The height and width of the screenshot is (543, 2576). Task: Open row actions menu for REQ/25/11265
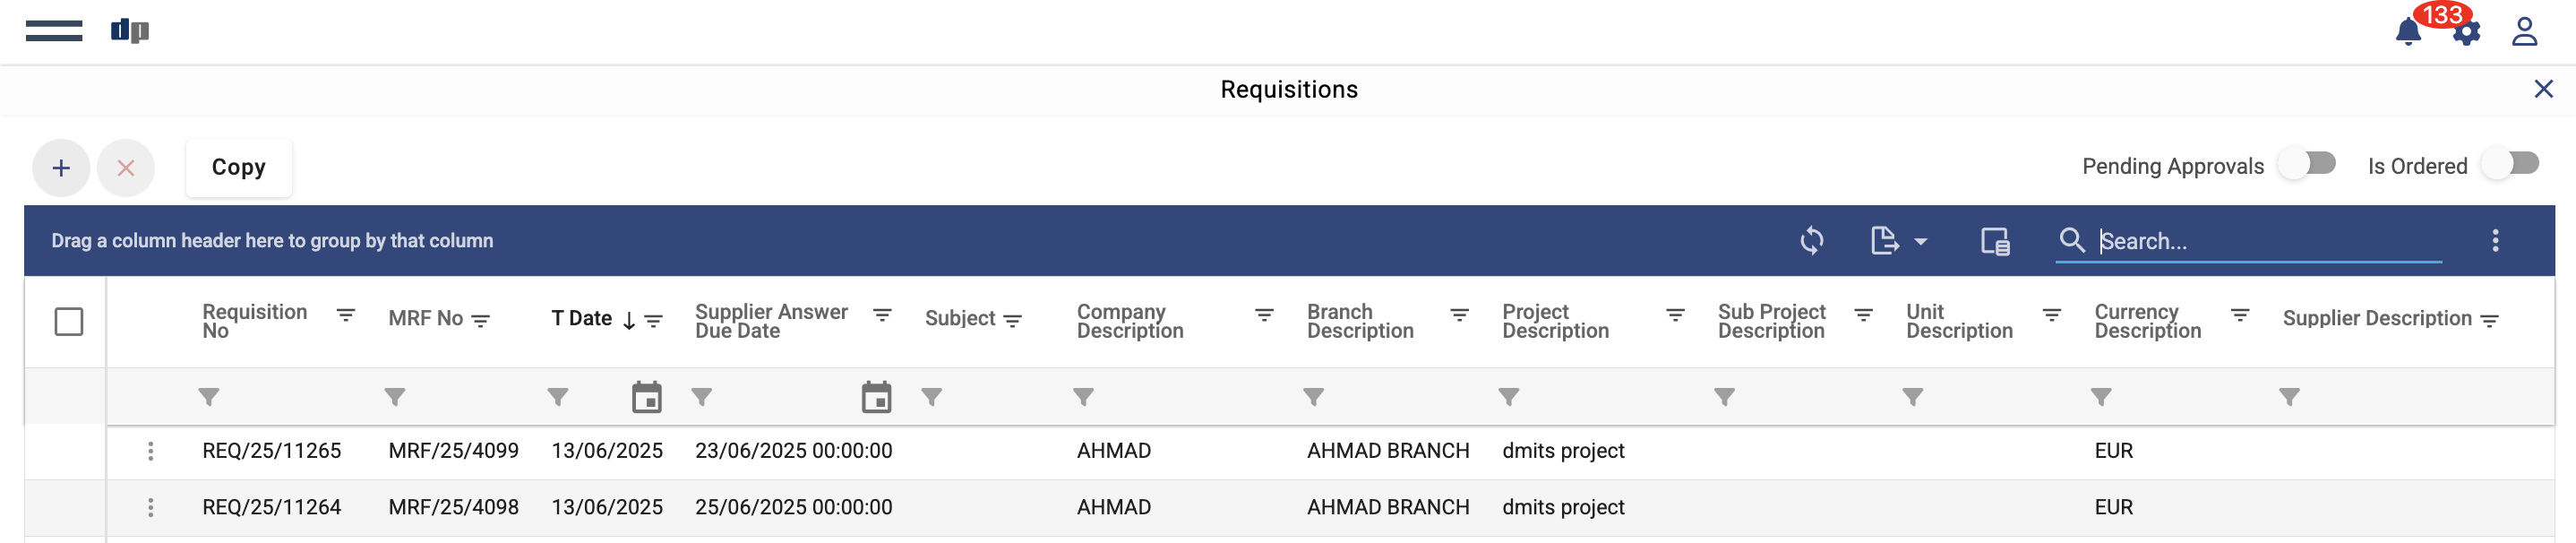click(x=151, y=451)
